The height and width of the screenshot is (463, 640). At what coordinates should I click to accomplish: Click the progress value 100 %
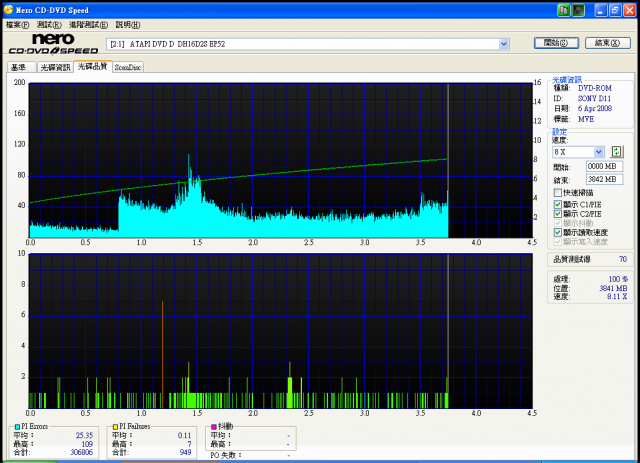[618, 279]
